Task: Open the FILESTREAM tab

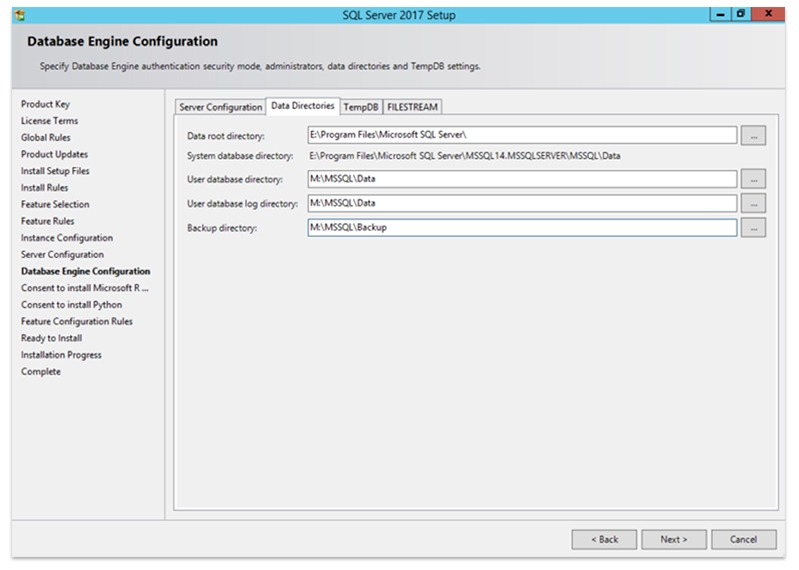Action: (412, 107)
